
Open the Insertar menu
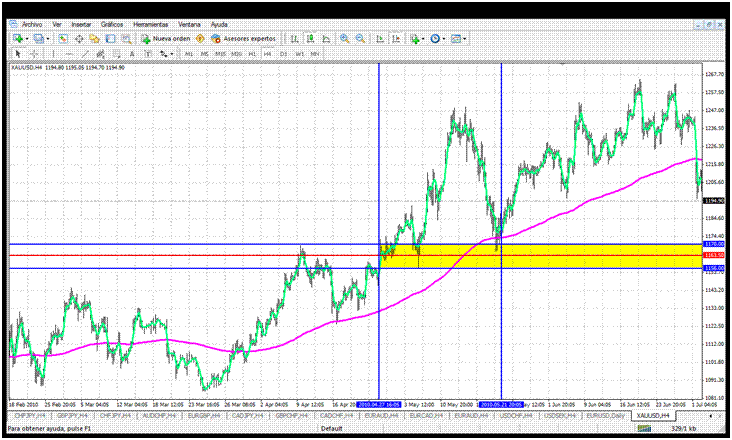click(x=81, y=24)
